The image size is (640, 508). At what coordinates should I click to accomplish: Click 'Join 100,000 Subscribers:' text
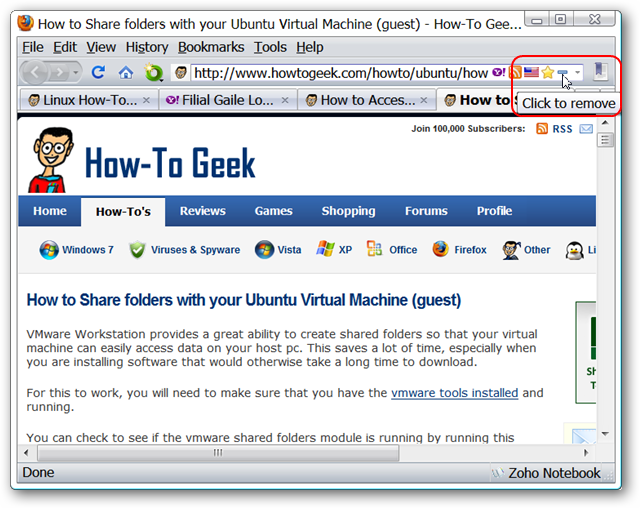[x=468, y=129]
